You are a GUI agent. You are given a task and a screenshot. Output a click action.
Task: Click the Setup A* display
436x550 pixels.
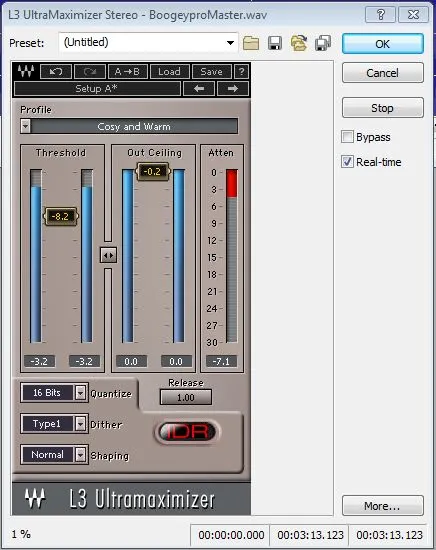[97, 88]
